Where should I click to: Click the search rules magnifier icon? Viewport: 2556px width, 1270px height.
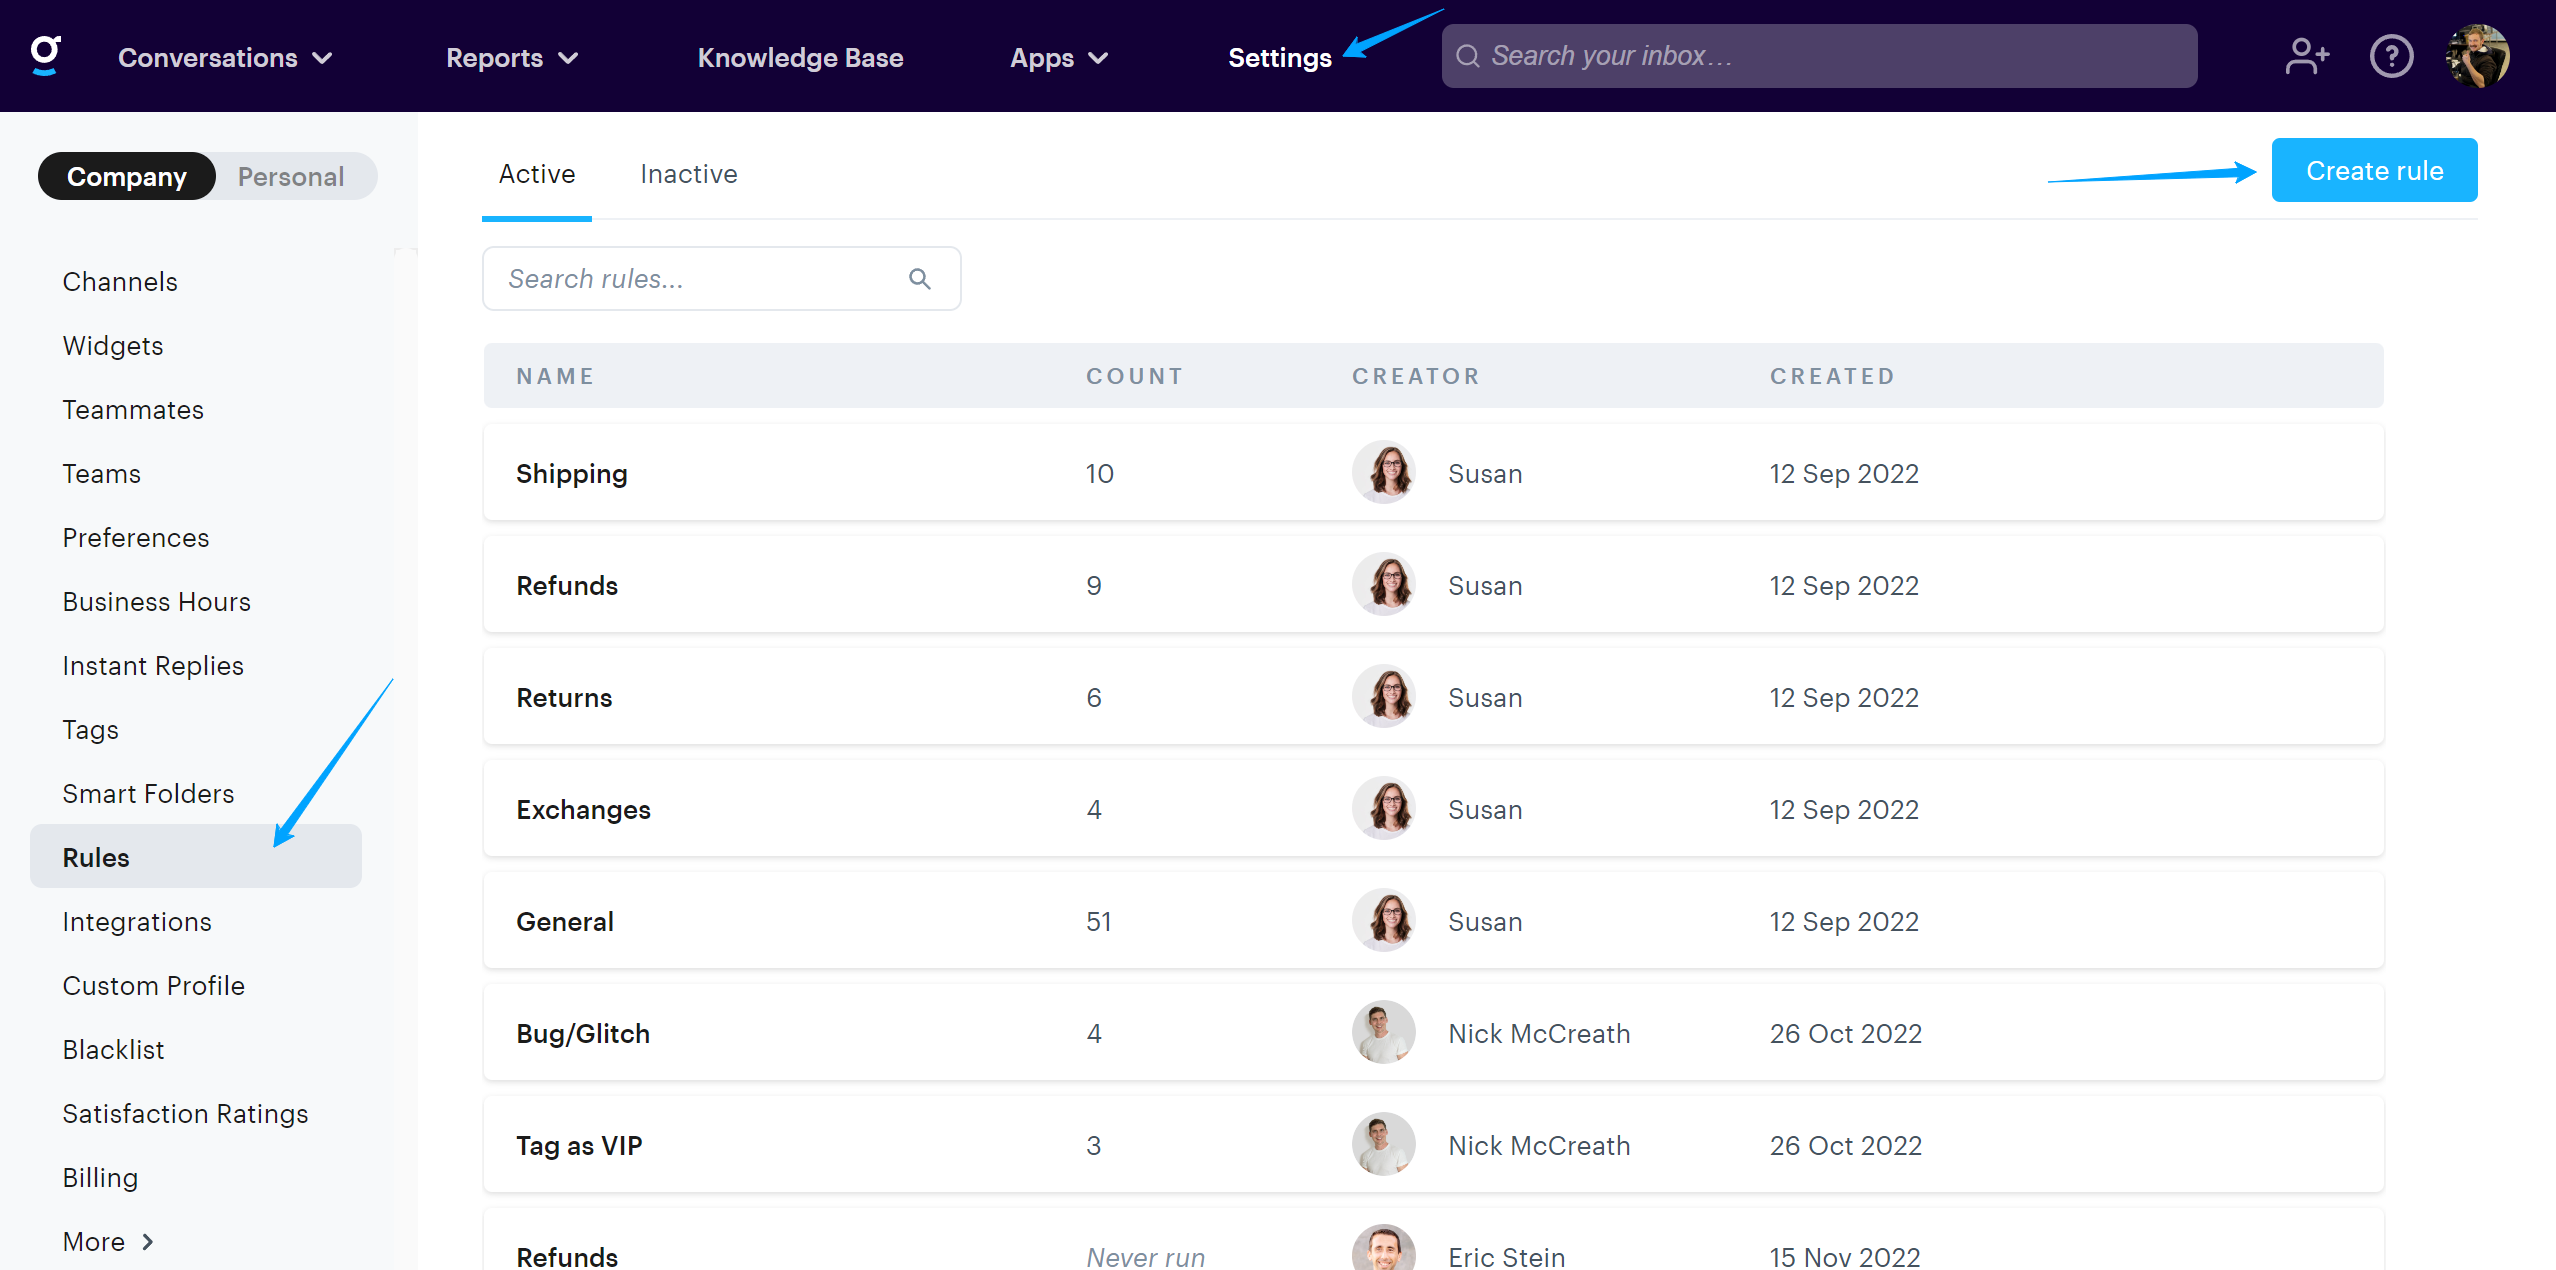[919, 279]
